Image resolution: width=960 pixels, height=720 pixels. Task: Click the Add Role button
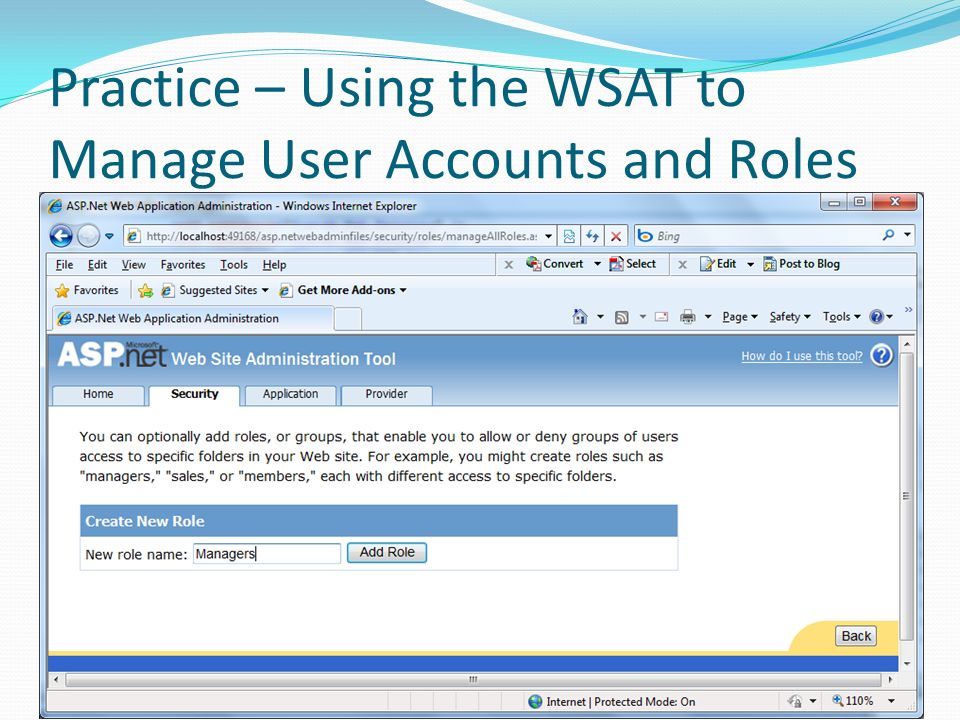click(x=387, y=553)
